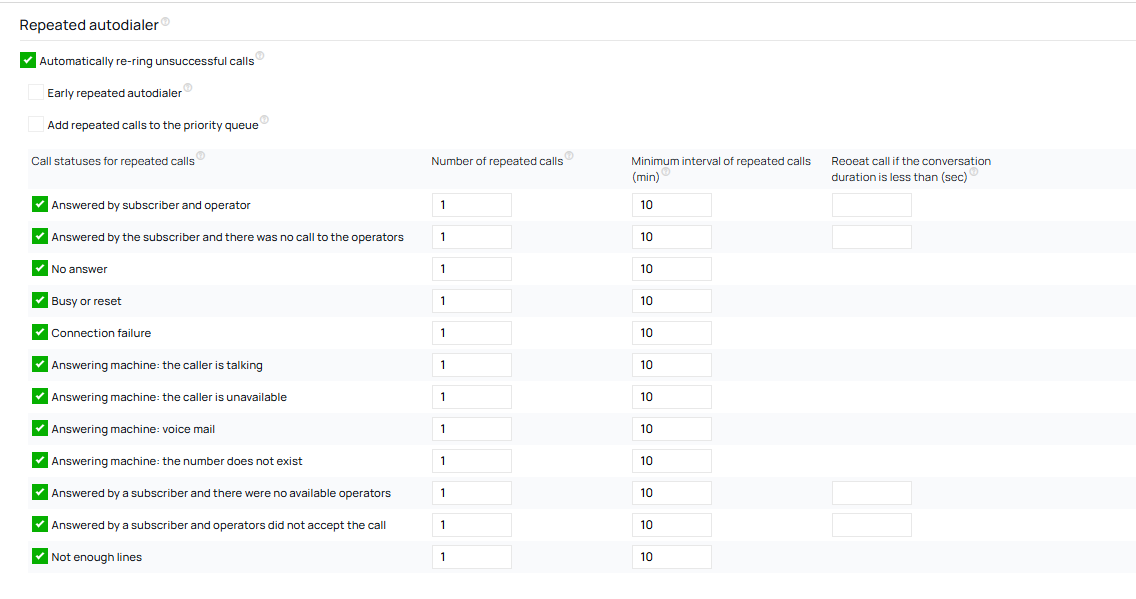Click help icon next to Early repeated autodialer
The width and height of the screenshot is (1136, 599).
[x=188, y=89]
